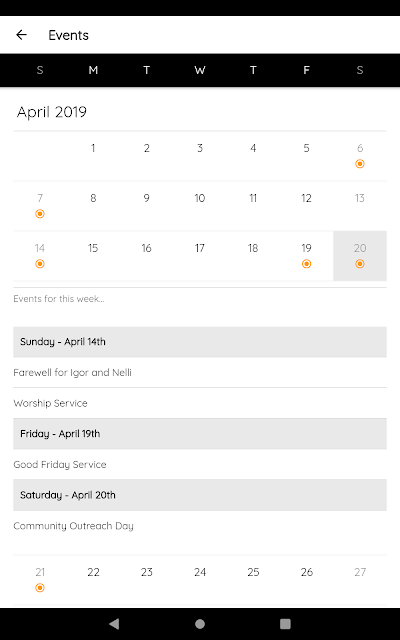Tap the Friday - April 19th header
The width and height of the screenshot is (400, 640).
(x=200, y=433)
